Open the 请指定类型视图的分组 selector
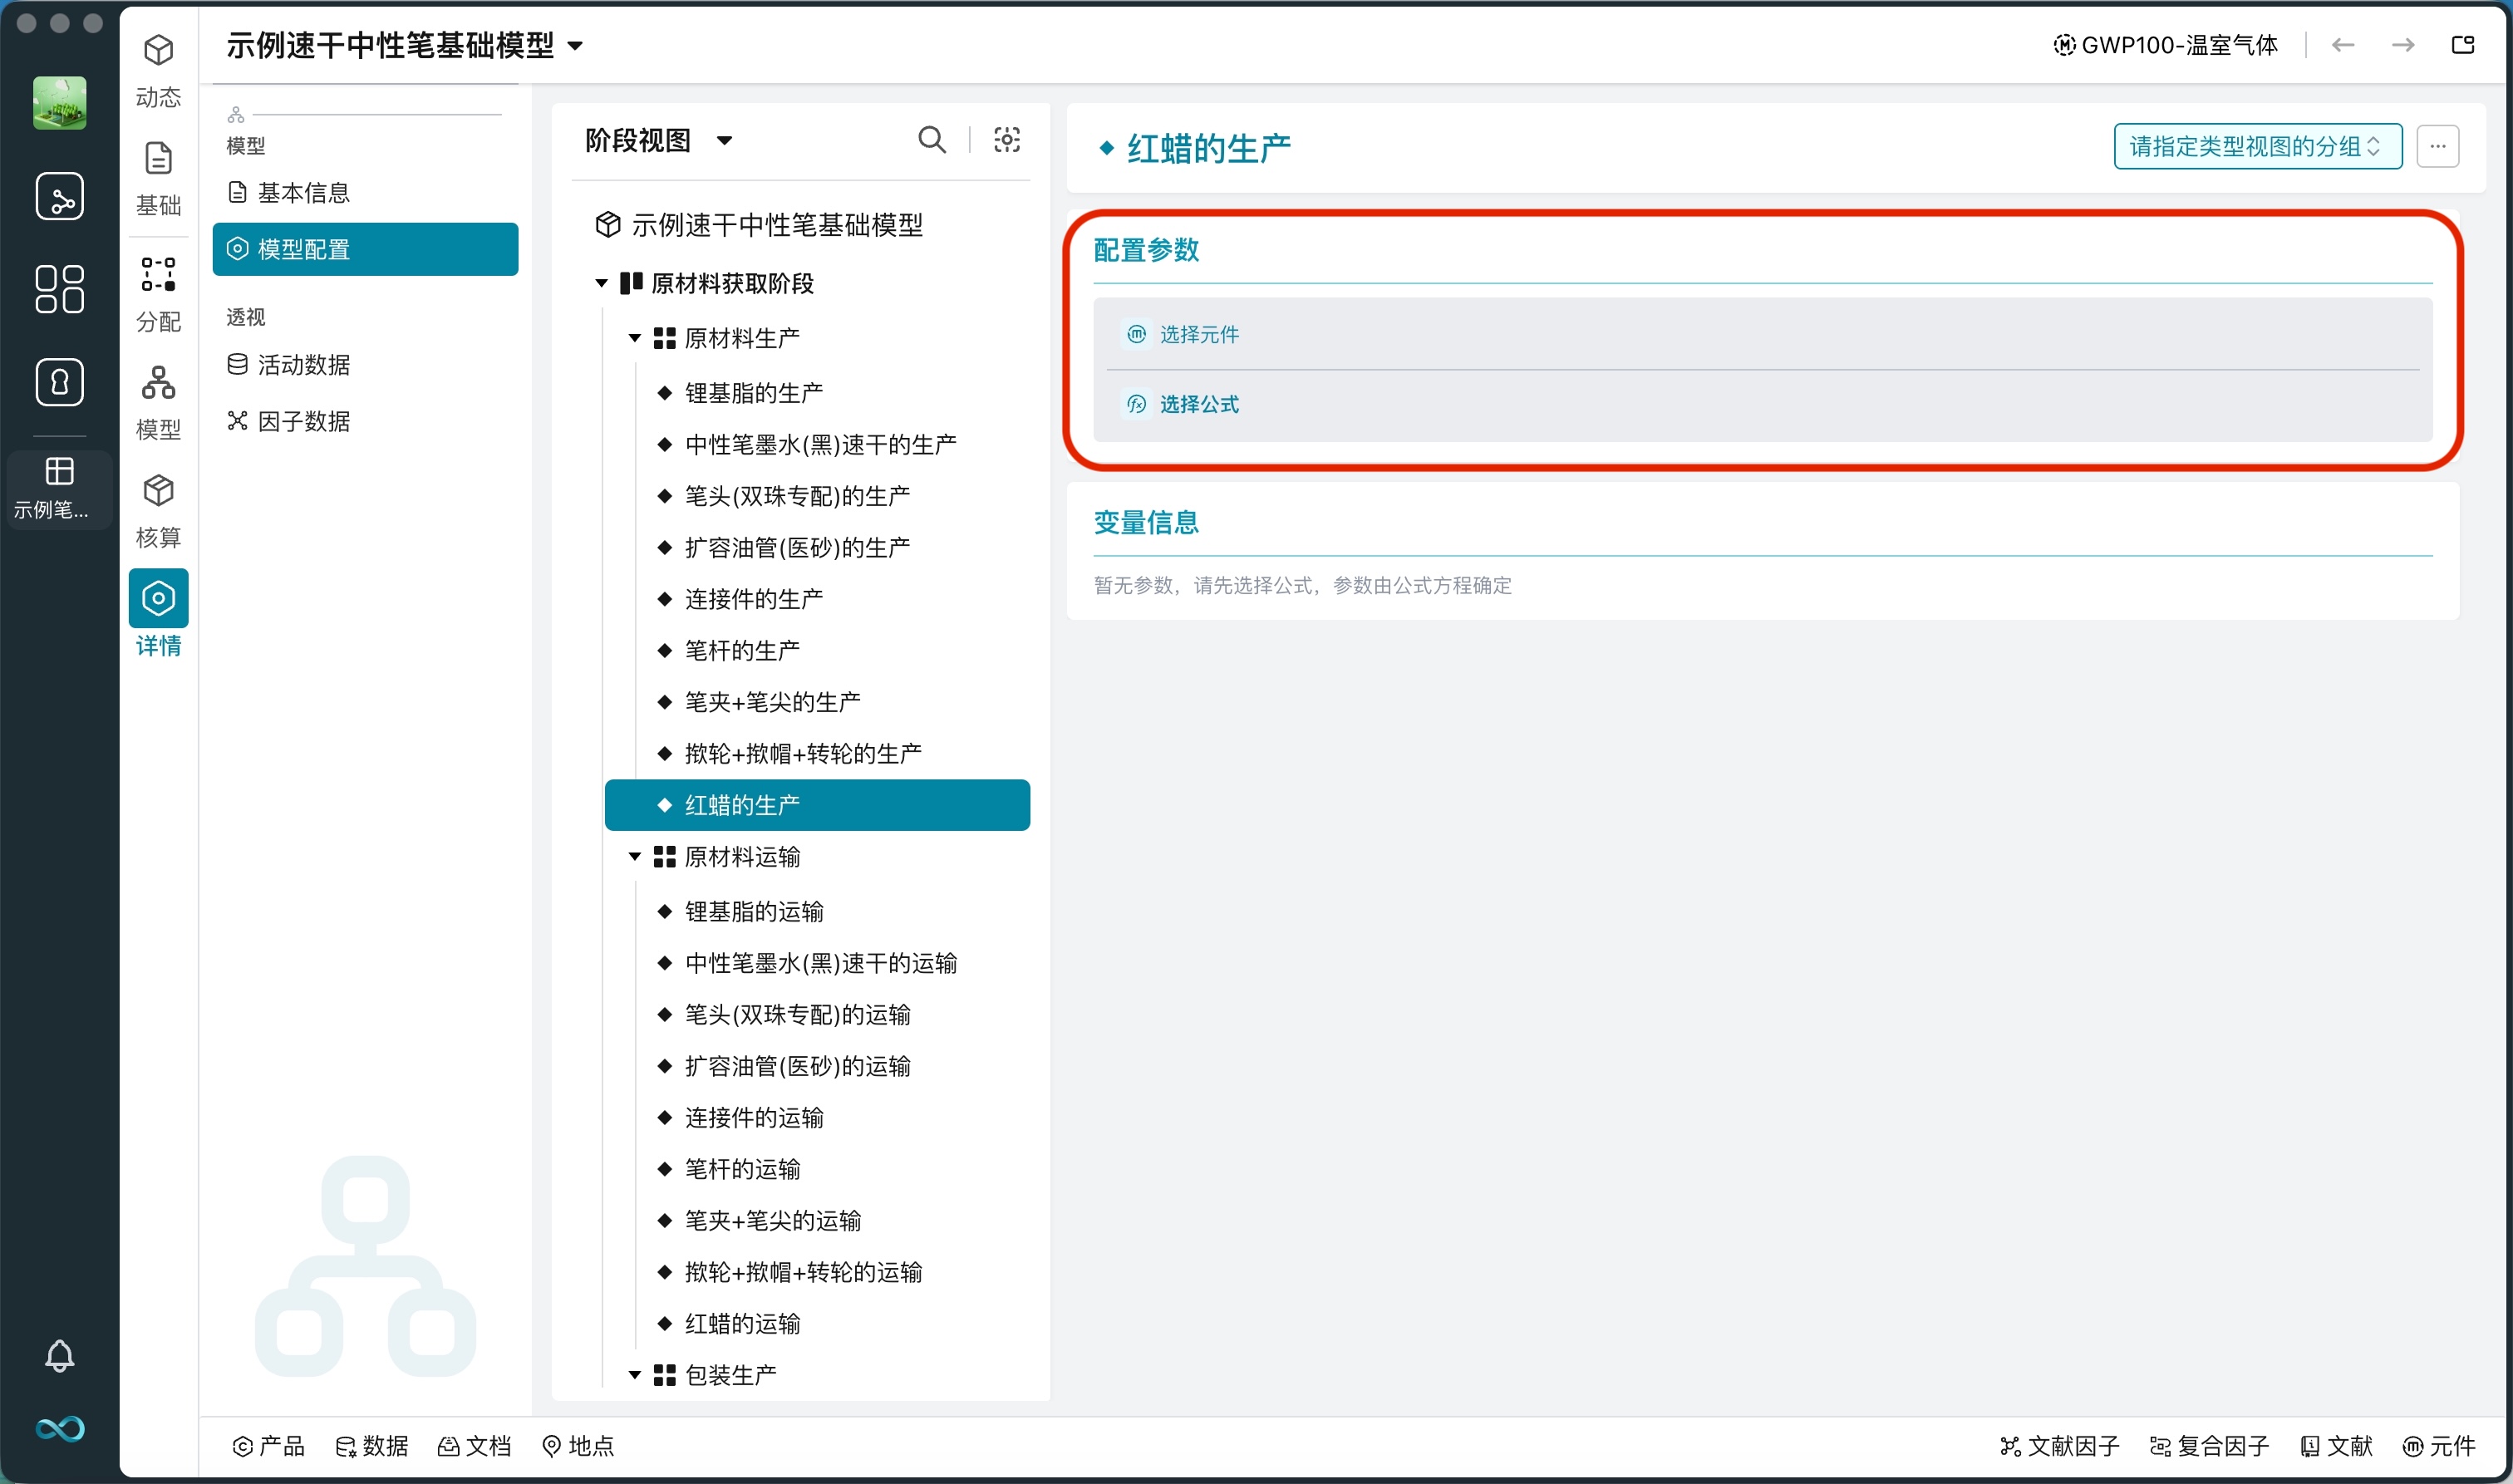 [x=2256, y=146]
